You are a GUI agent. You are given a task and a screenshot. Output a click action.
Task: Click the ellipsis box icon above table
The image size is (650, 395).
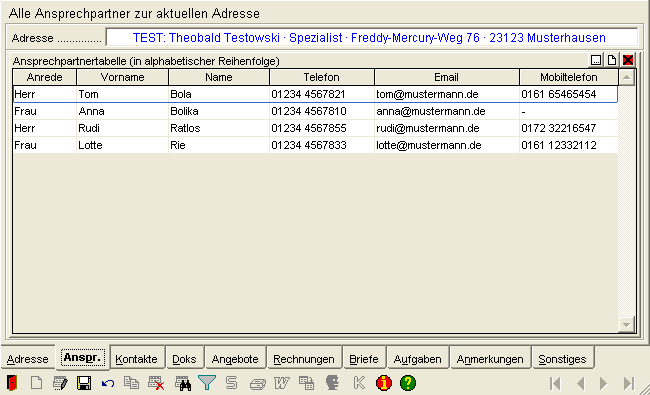click(x=596, y=60)
